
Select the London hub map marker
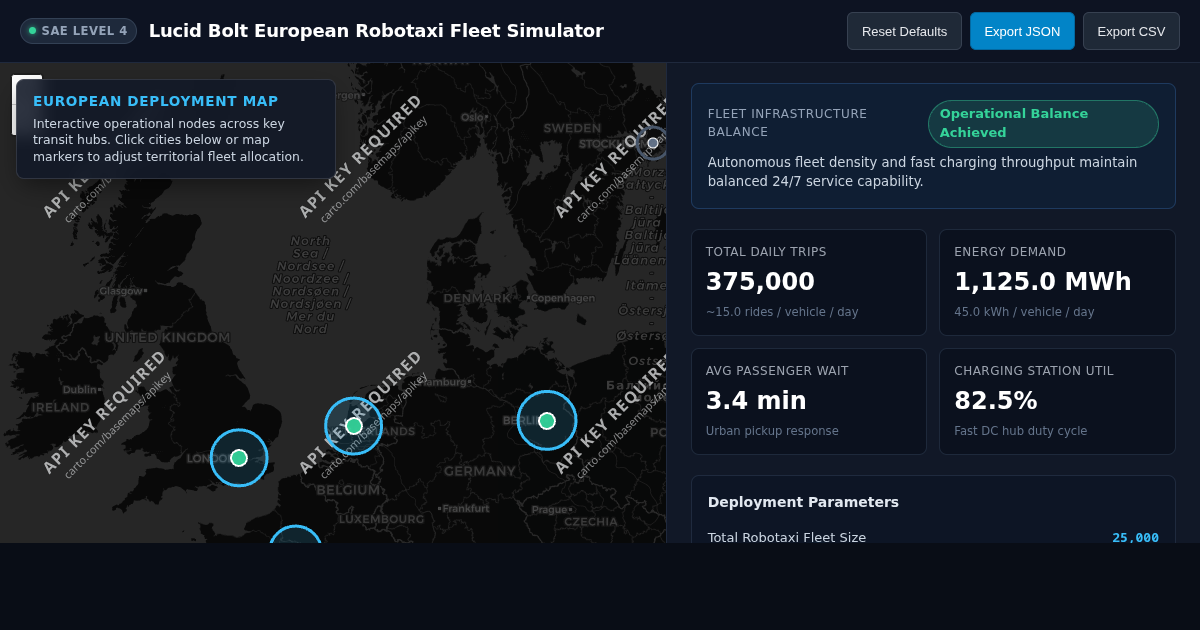click(x=239, y=458)
